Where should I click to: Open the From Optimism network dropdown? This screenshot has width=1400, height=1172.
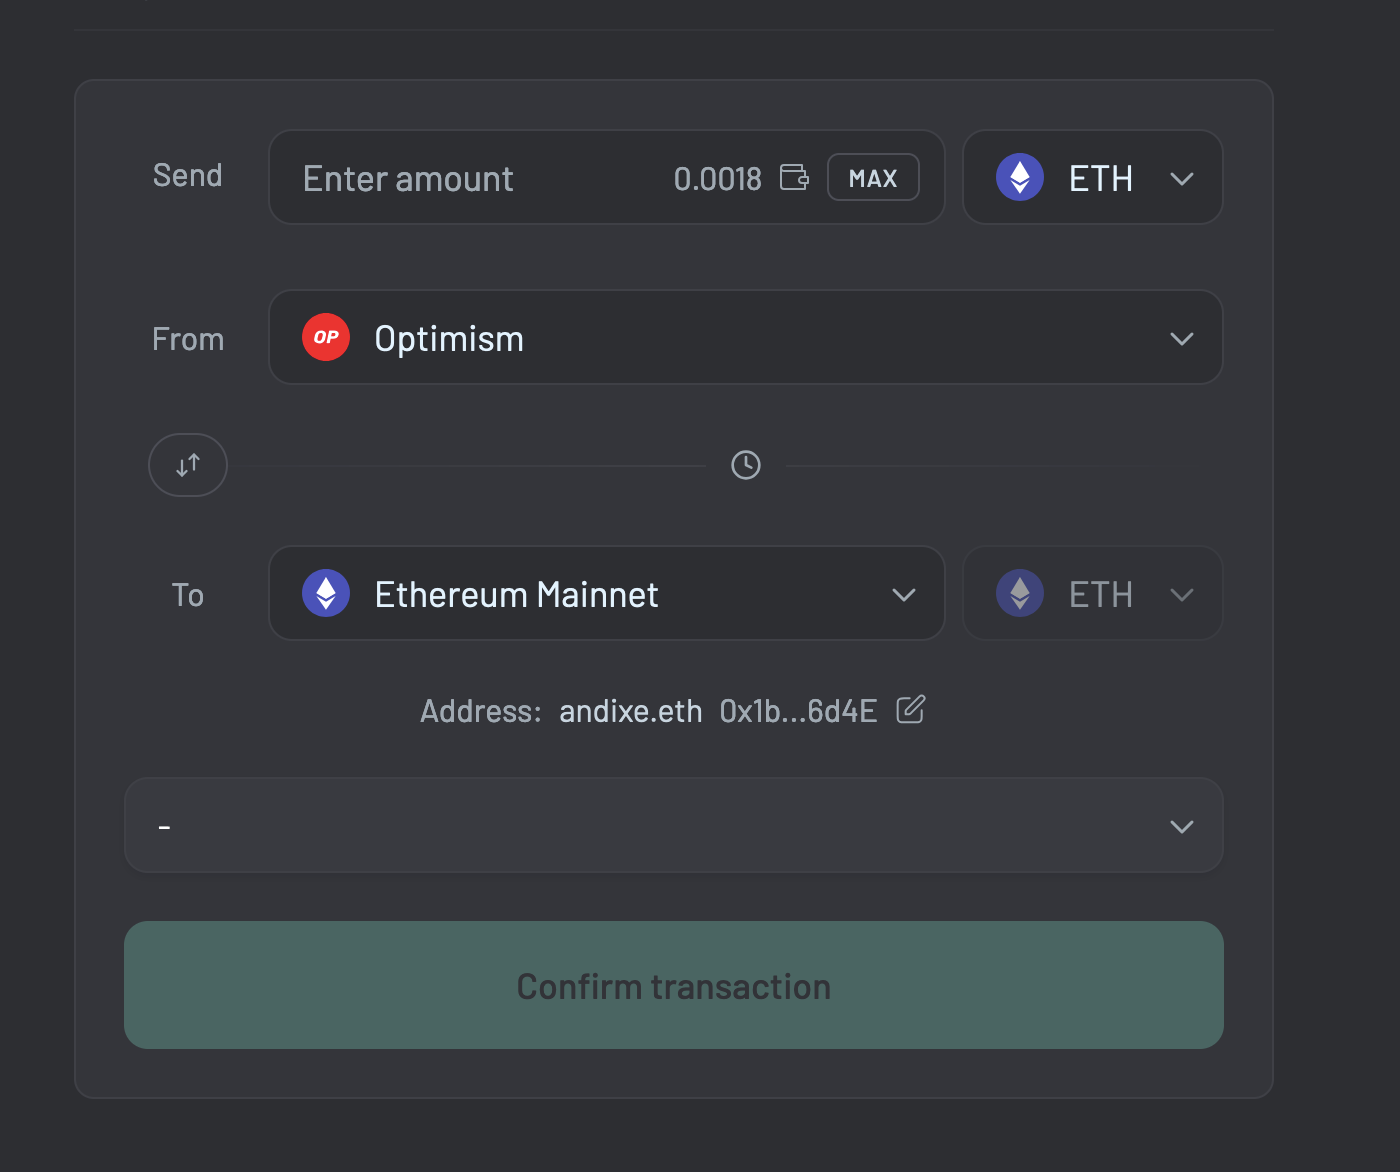(745, 338)
